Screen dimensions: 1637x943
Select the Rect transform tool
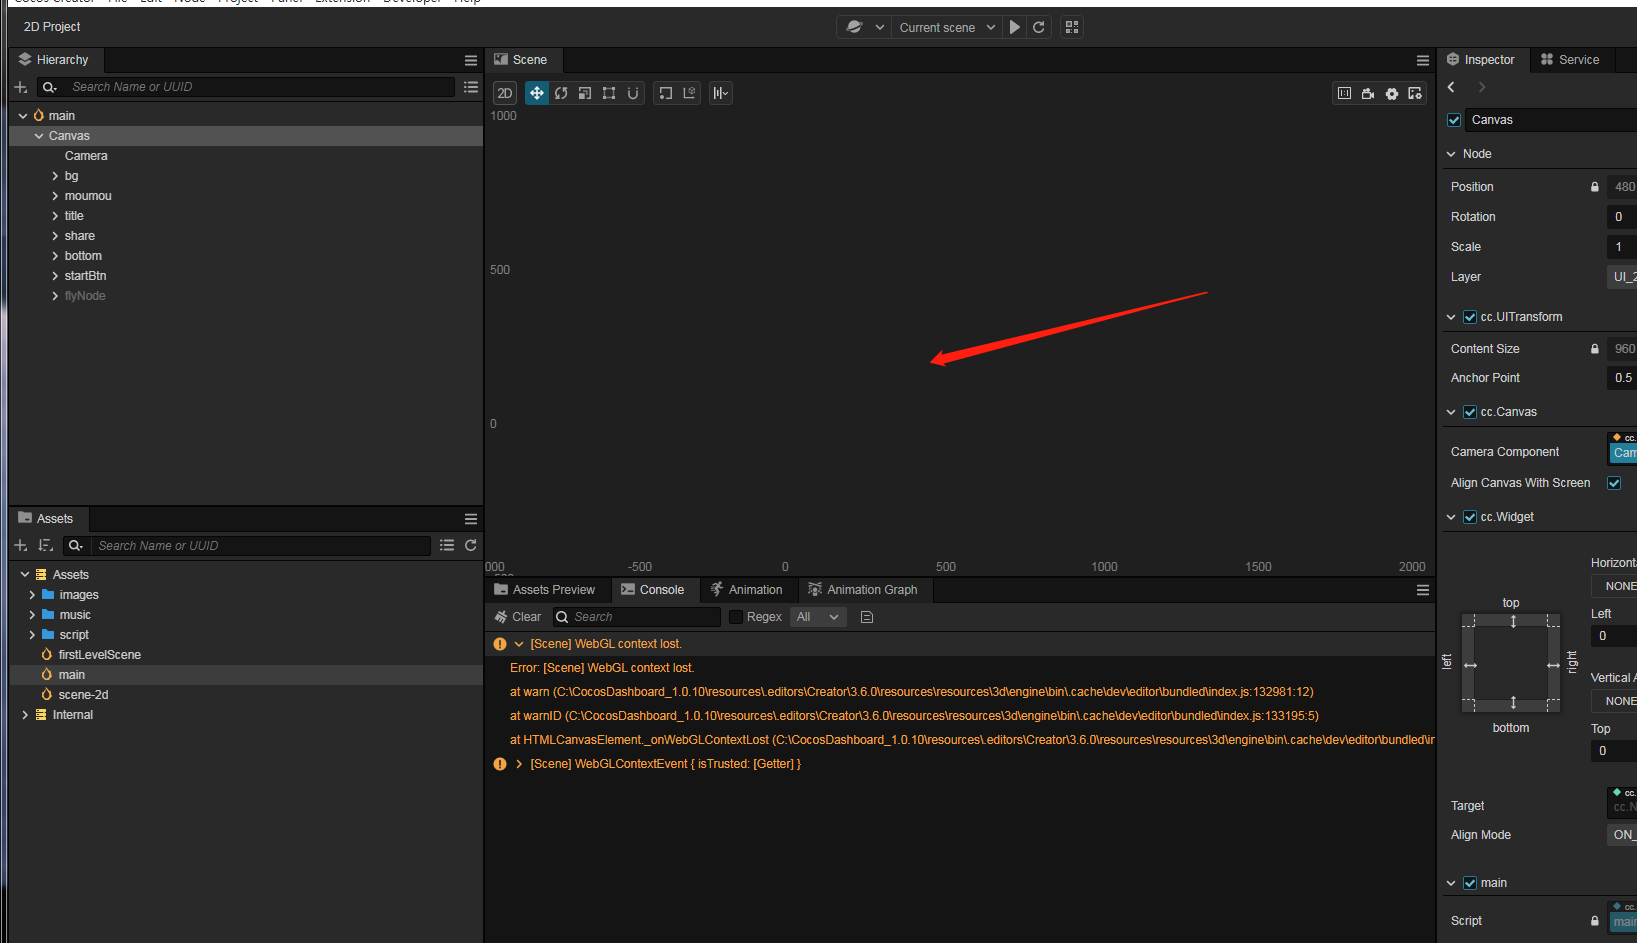[x=609, y=93]
